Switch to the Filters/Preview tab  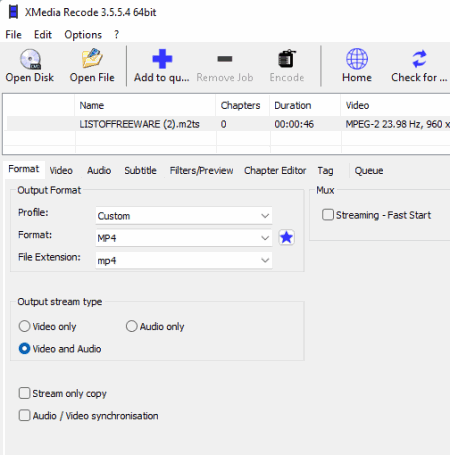coord(201,171)
